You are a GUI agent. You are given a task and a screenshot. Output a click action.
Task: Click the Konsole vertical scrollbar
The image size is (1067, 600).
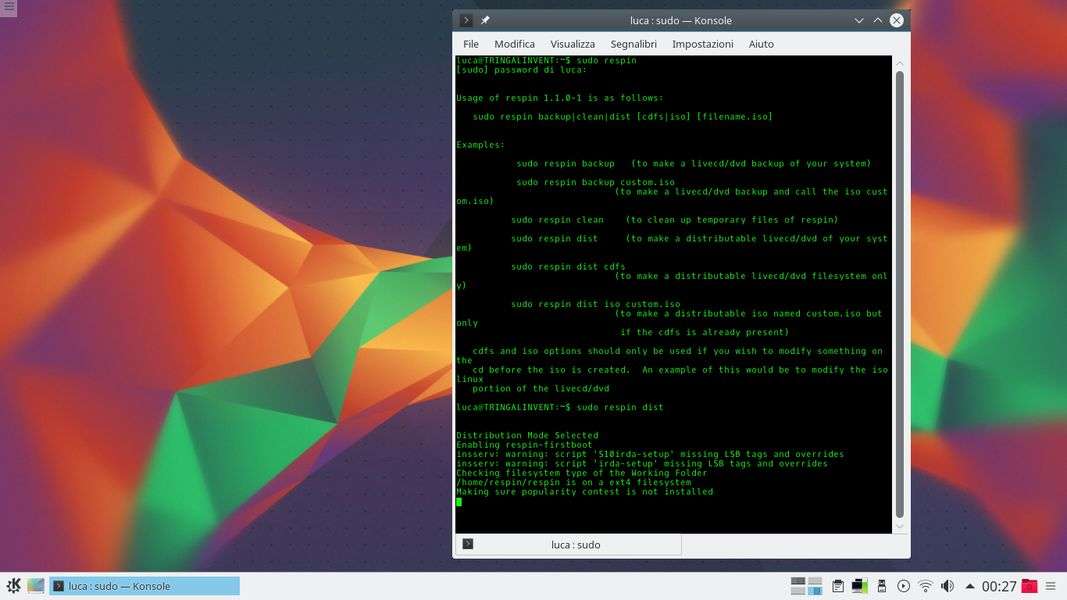pos(899,290)
